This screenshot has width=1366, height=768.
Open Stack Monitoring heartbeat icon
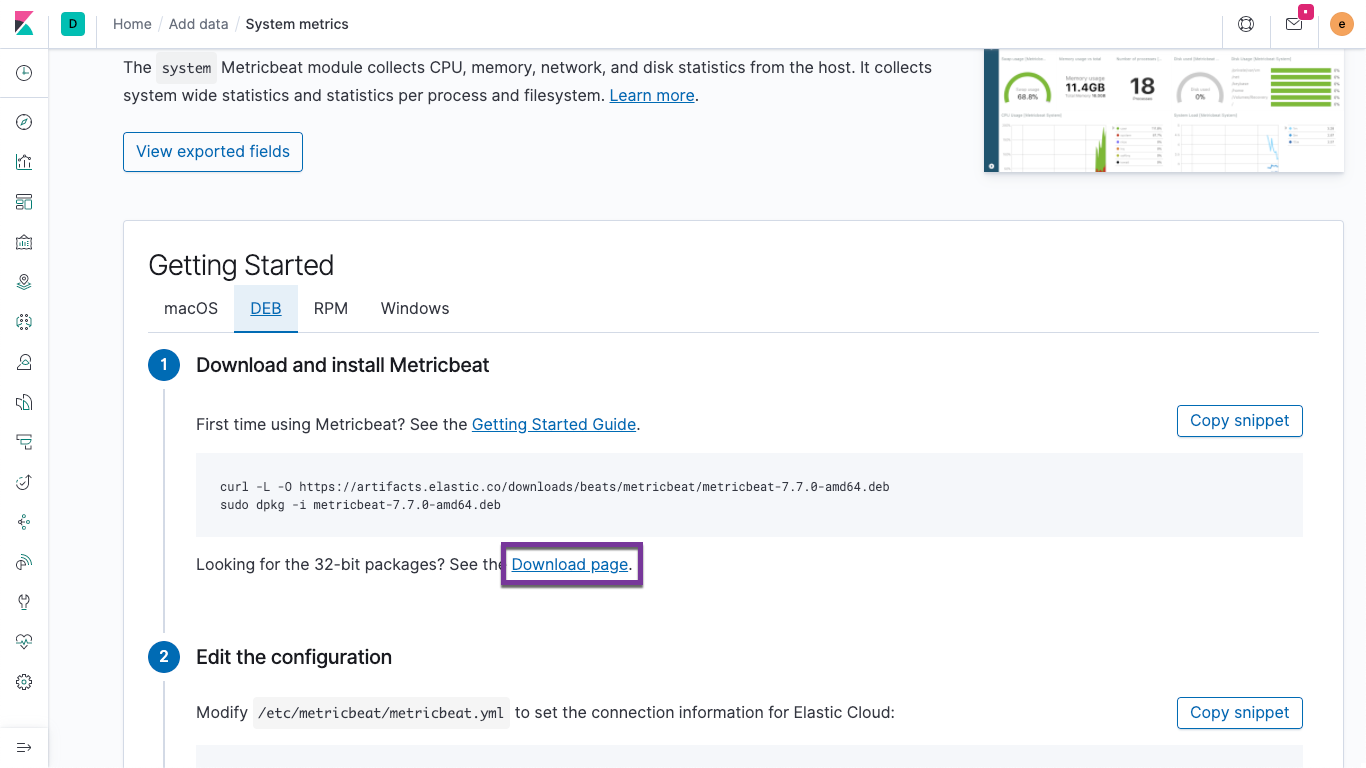coord(24,642)
